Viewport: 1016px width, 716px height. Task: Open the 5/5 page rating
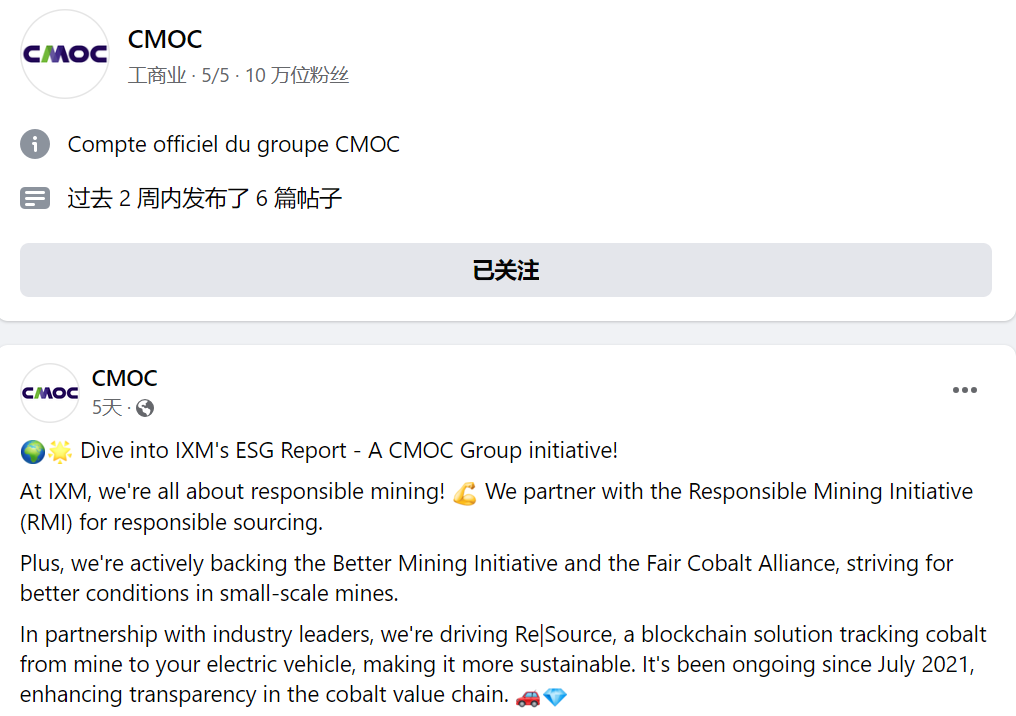click(215, 75)
